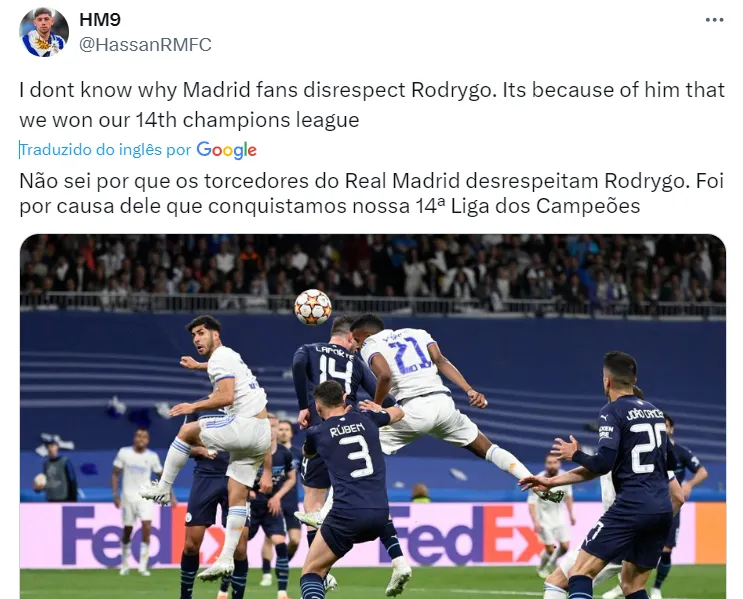The width and height of the screenshot is (743, 599).
Task: Open the tweet's three-dot more options menu
Action: coord(714,20)
